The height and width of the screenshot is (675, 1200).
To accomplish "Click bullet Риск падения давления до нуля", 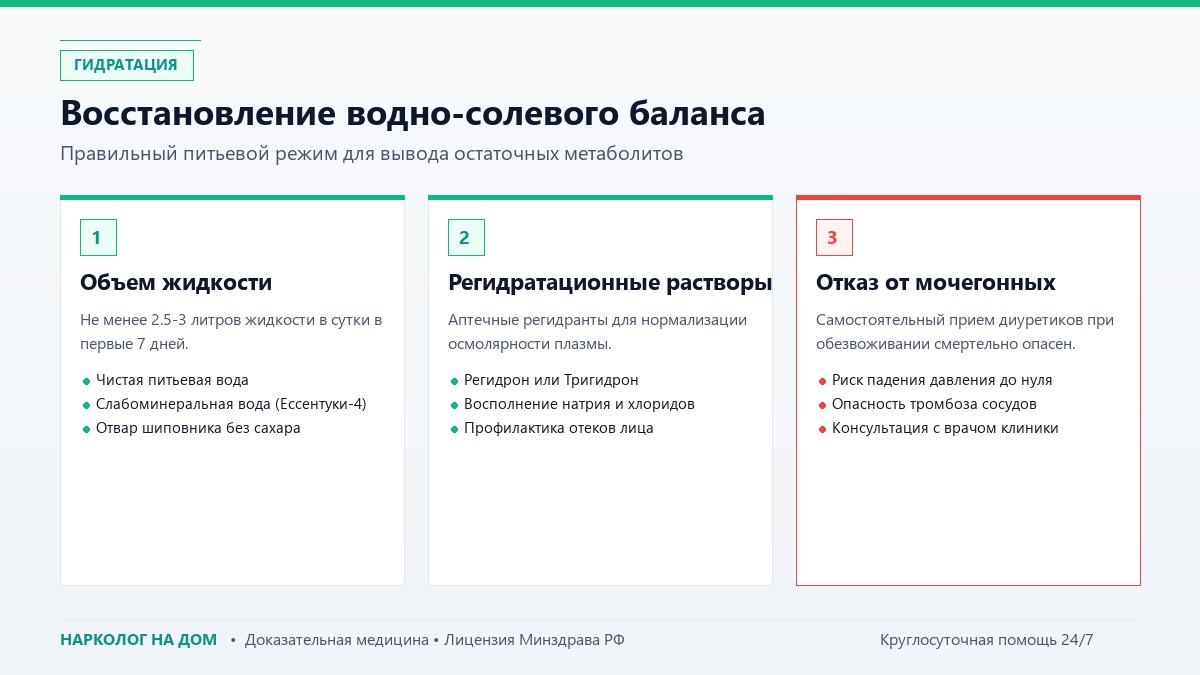I will (x=942, y=380).
